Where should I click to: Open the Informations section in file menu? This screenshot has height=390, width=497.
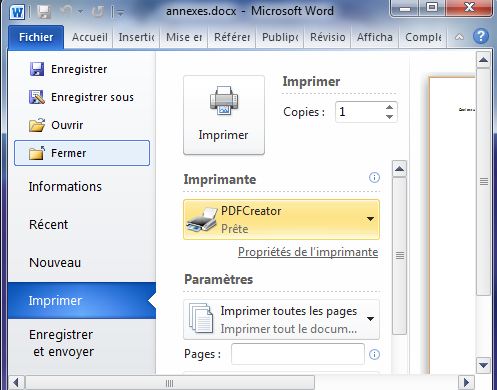pyautogui.click(x=65, y=187)
